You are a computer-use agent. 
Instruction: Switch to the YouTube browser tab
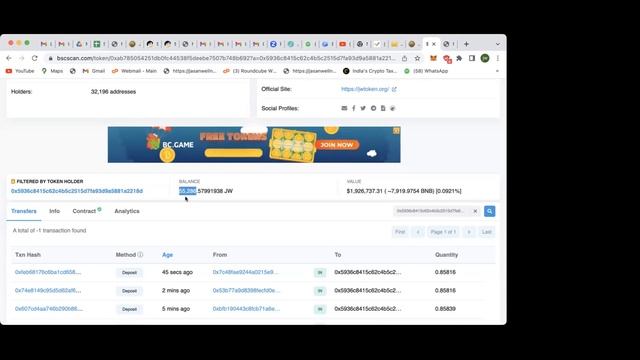[x=343, y=44]
